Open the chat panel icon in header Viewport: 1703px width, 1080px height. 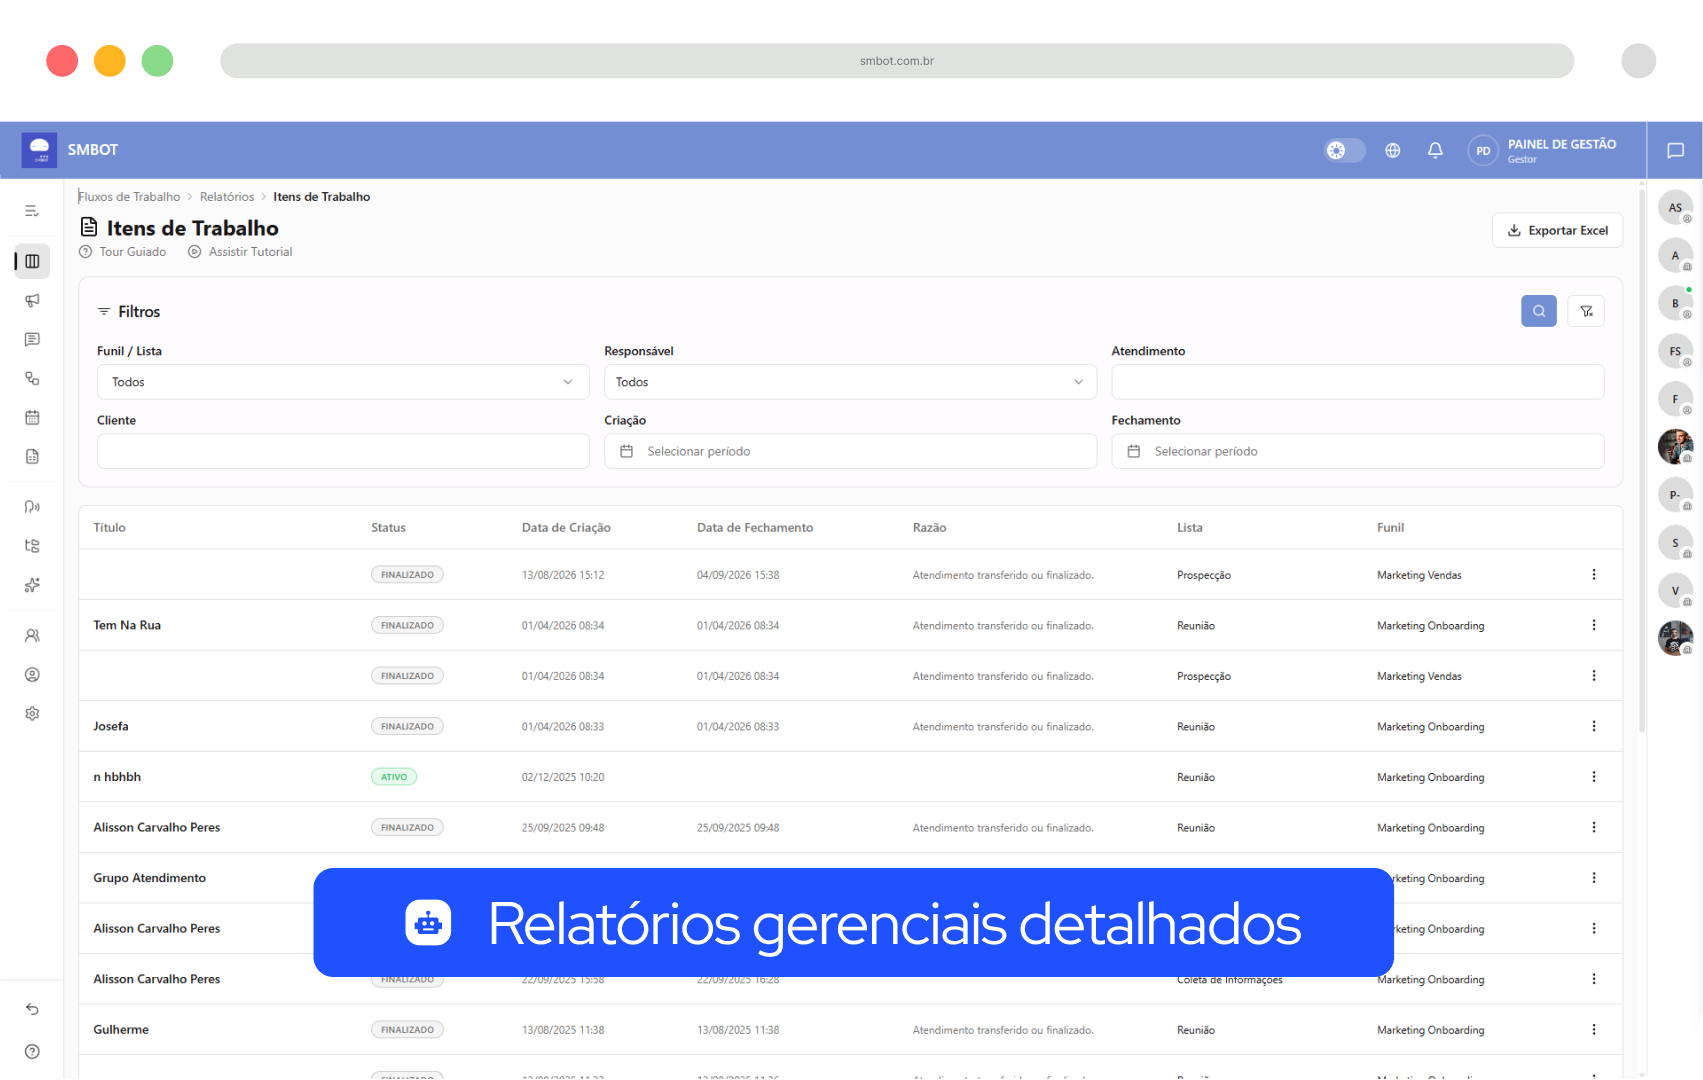point(1675,150)
